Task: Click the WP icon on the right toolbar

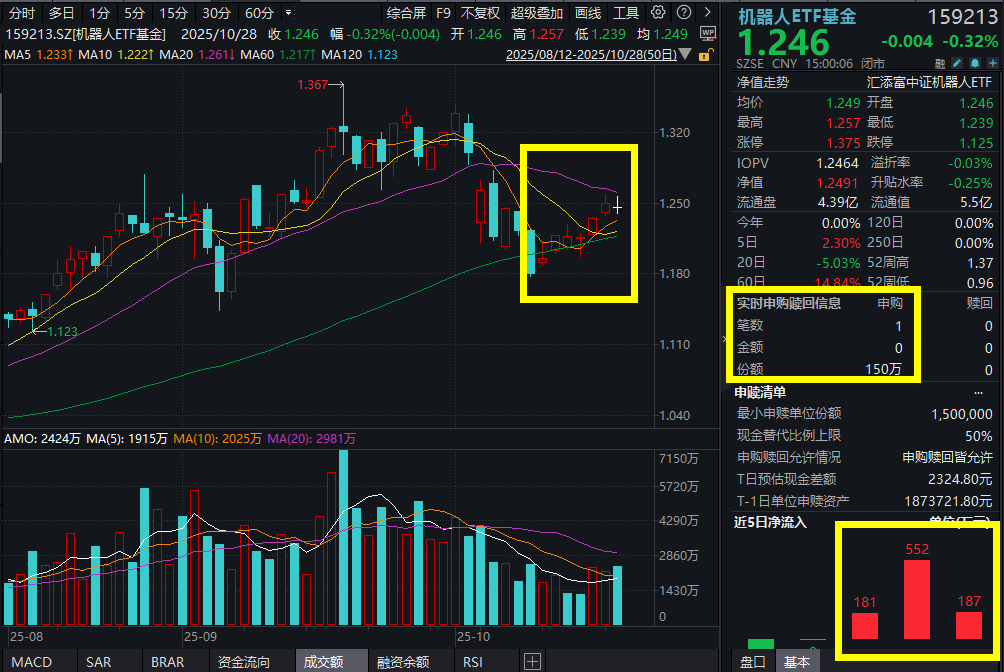Action: 708,33
